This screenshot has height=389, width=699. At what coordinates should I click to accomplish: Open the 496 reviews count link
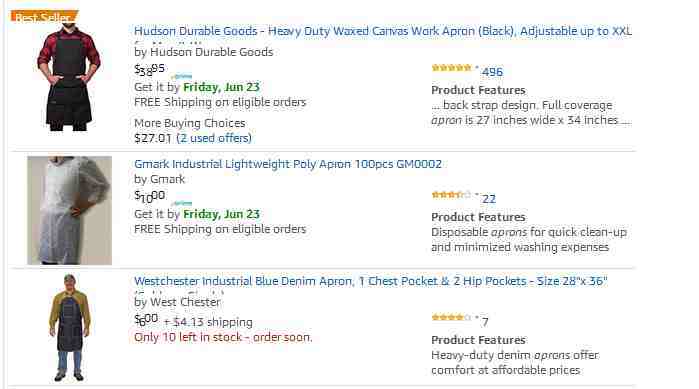492,72
